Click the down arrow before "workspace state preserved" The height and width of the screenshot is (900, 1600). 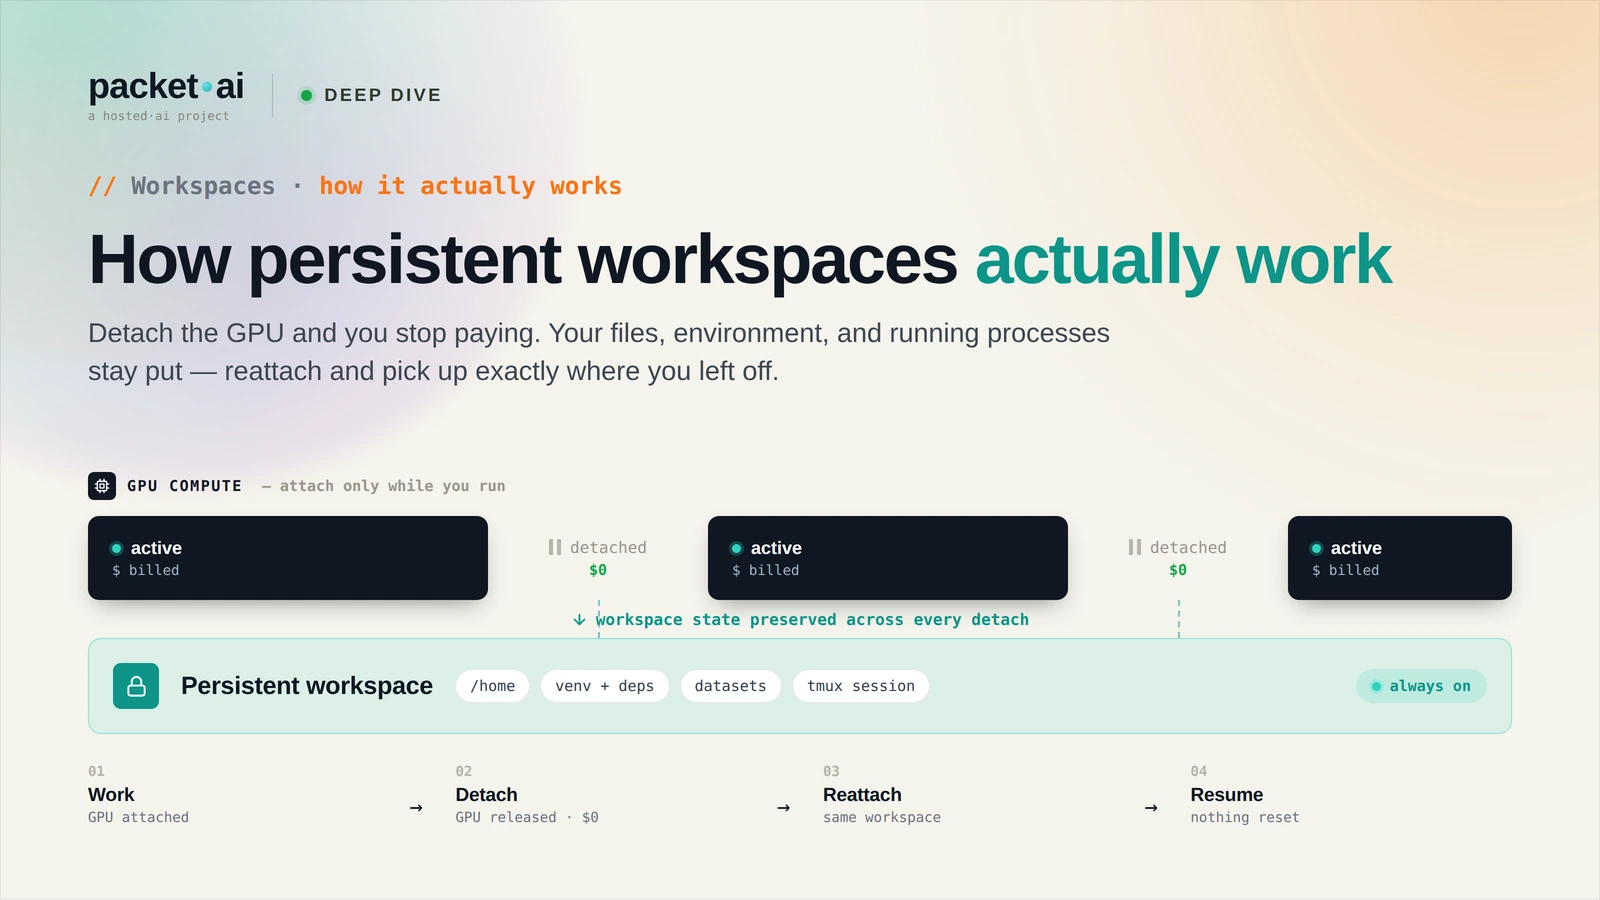[x=579, y=620]
